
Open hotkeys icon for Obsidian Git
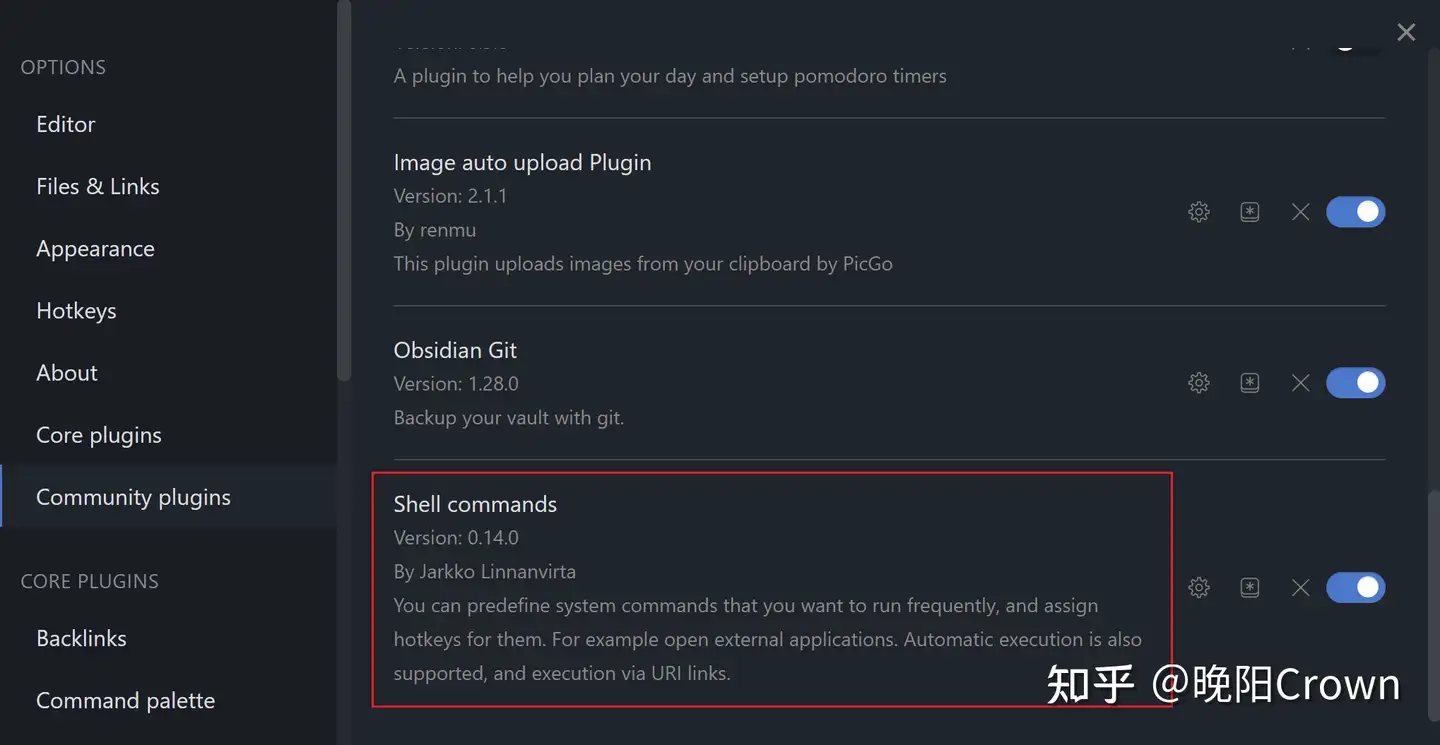(x=1250, y=383)
